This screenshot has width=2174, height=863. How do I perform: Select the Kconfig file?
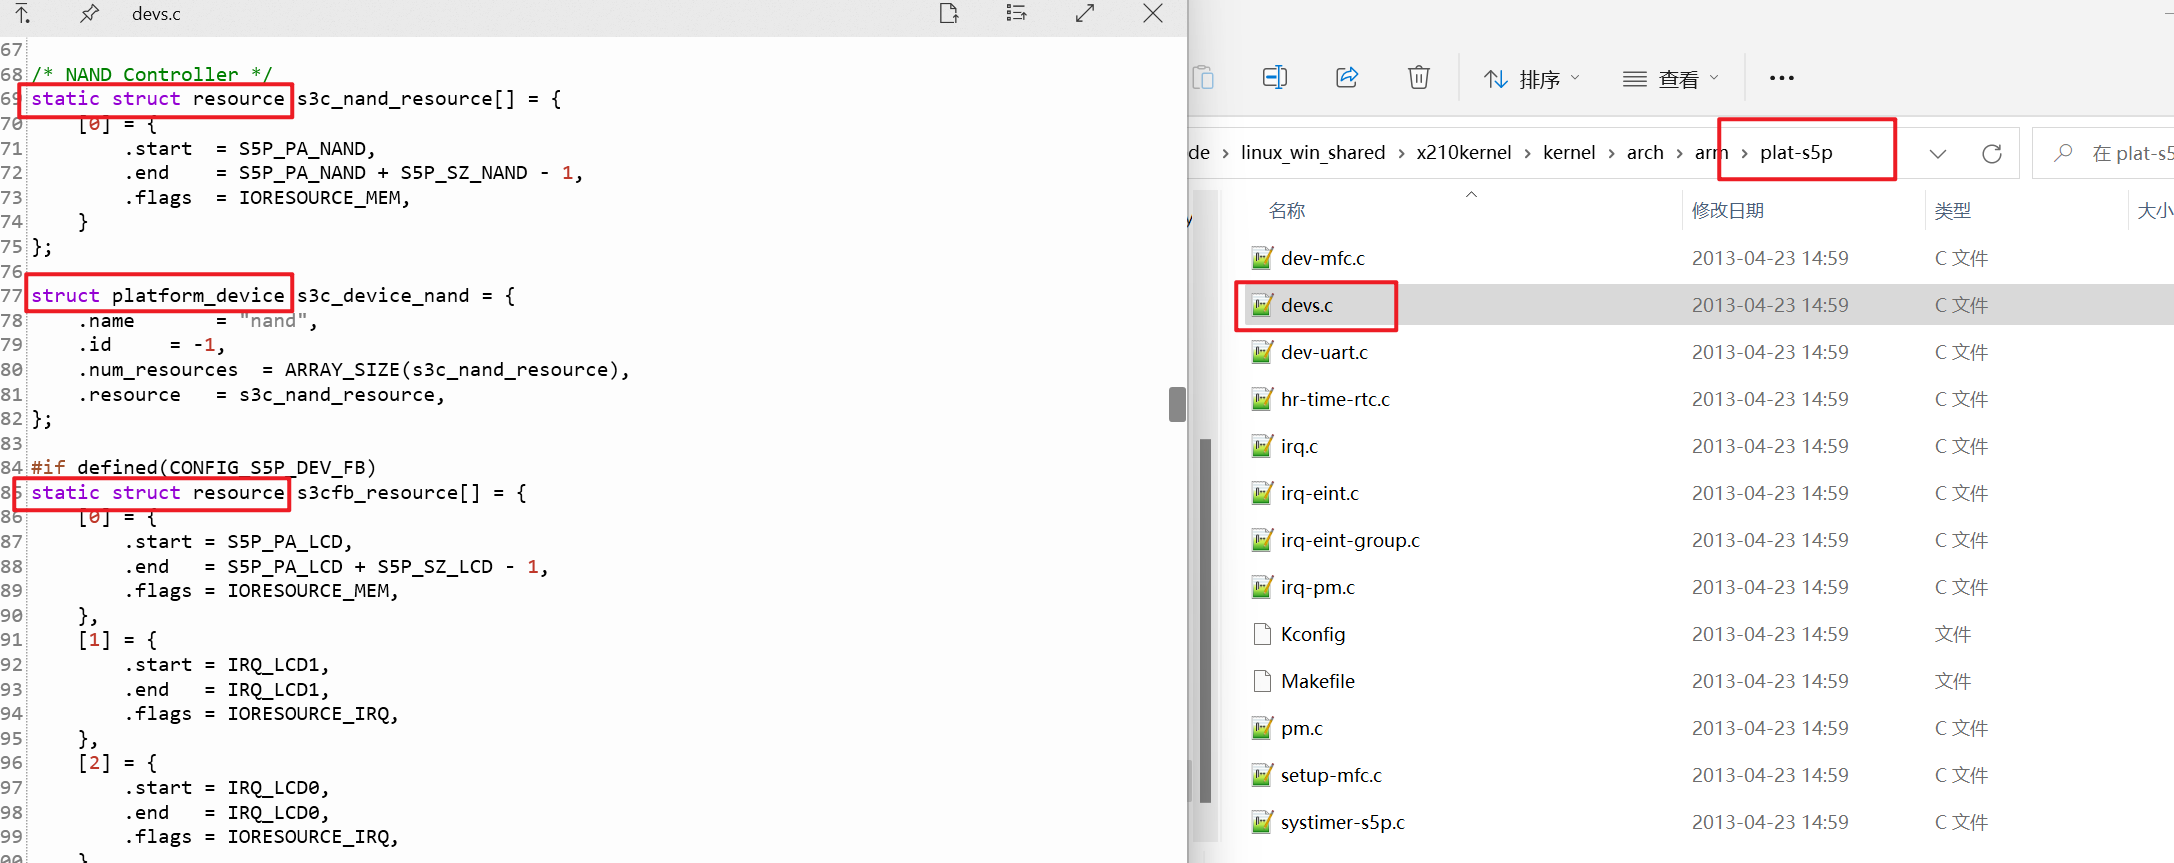[x=1313, y=634]
